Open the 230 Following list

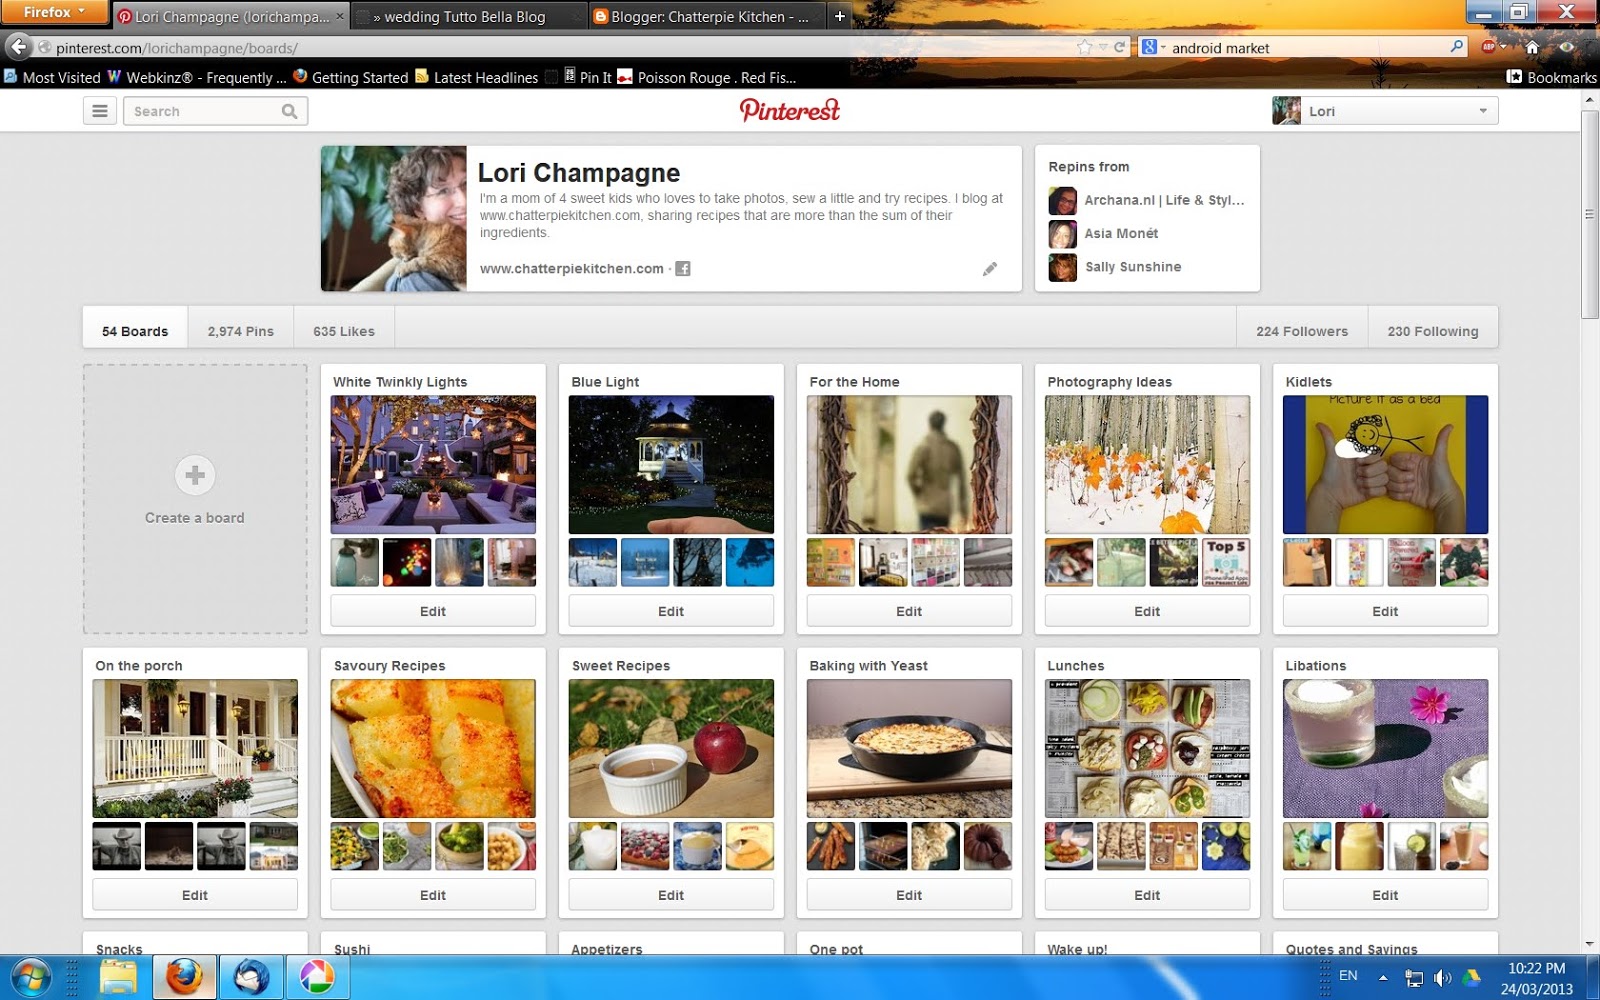(1433, 330)
